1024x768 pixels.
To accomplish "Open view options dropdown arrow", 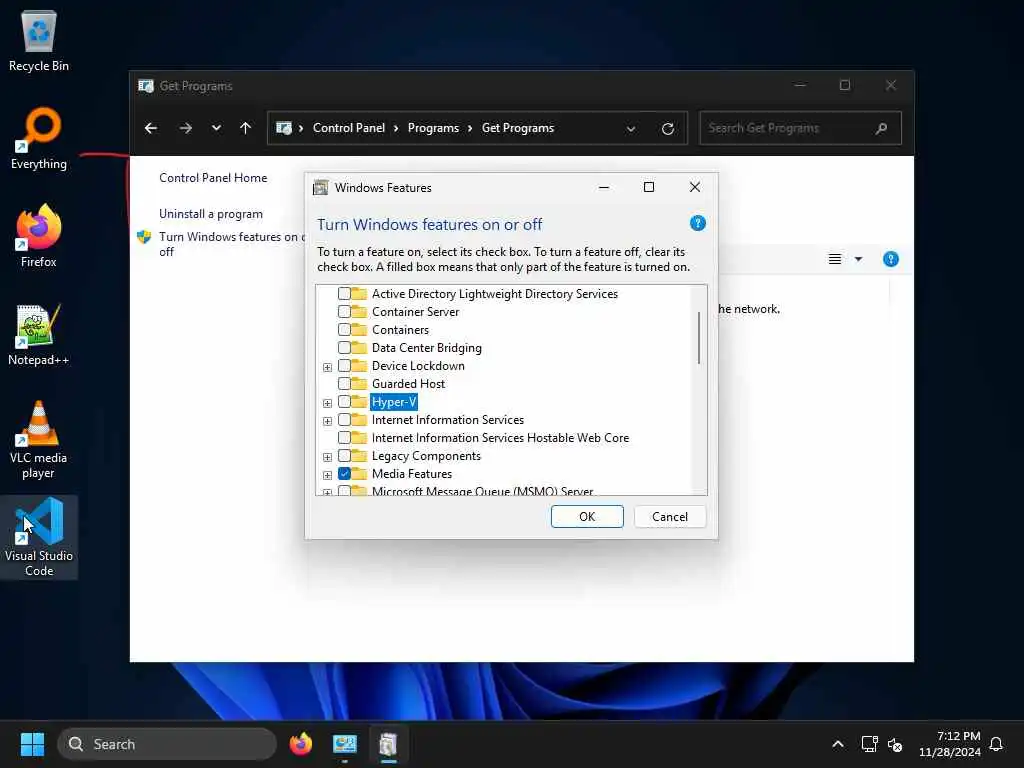I will click(858, 259).
